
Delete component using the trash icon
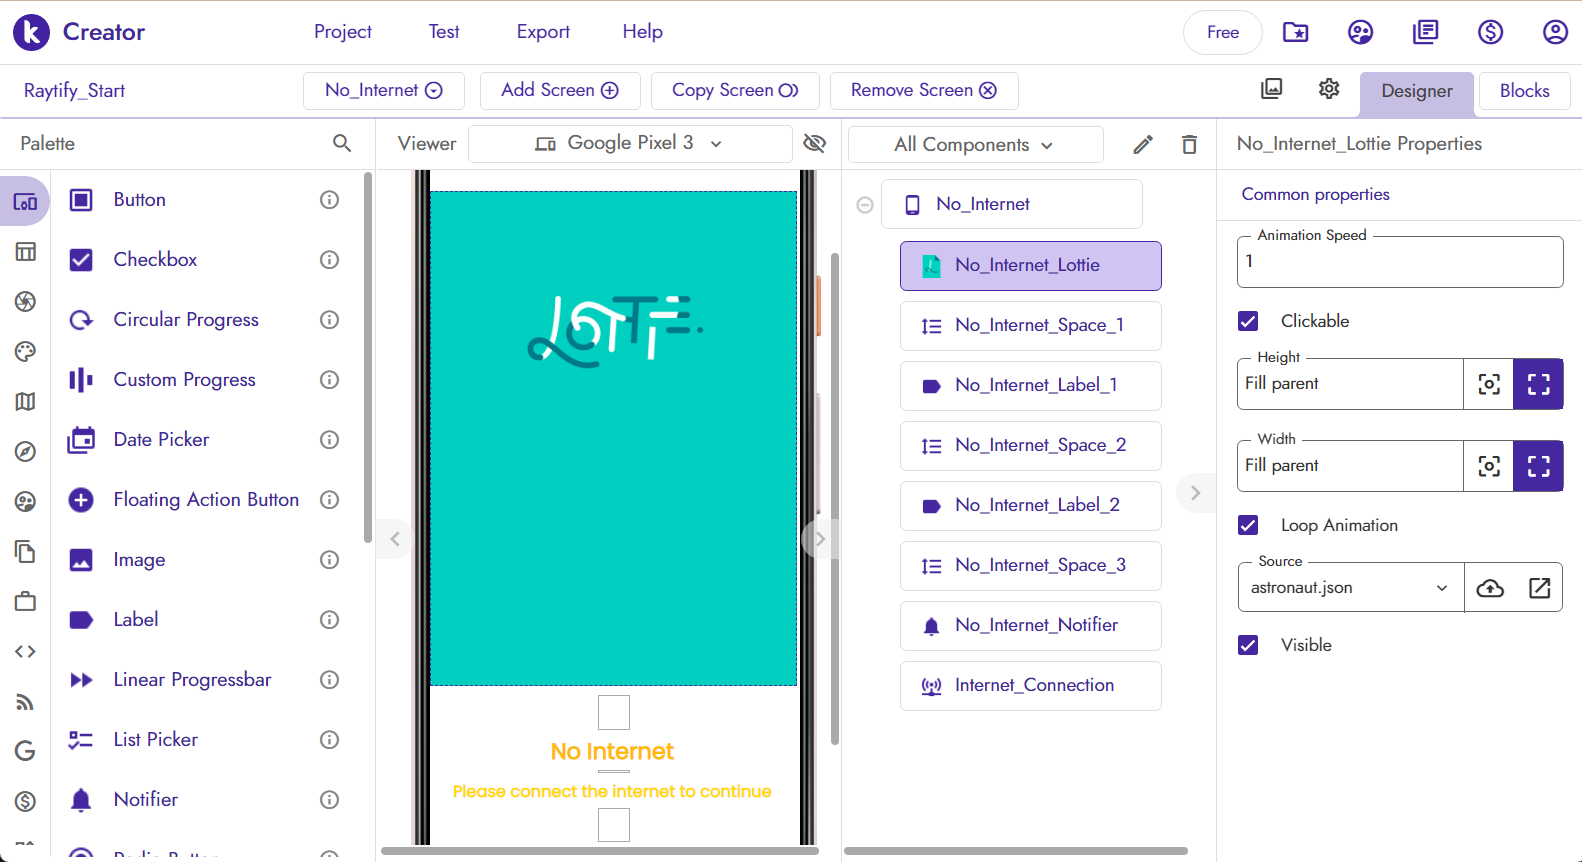pos(1189,145)
